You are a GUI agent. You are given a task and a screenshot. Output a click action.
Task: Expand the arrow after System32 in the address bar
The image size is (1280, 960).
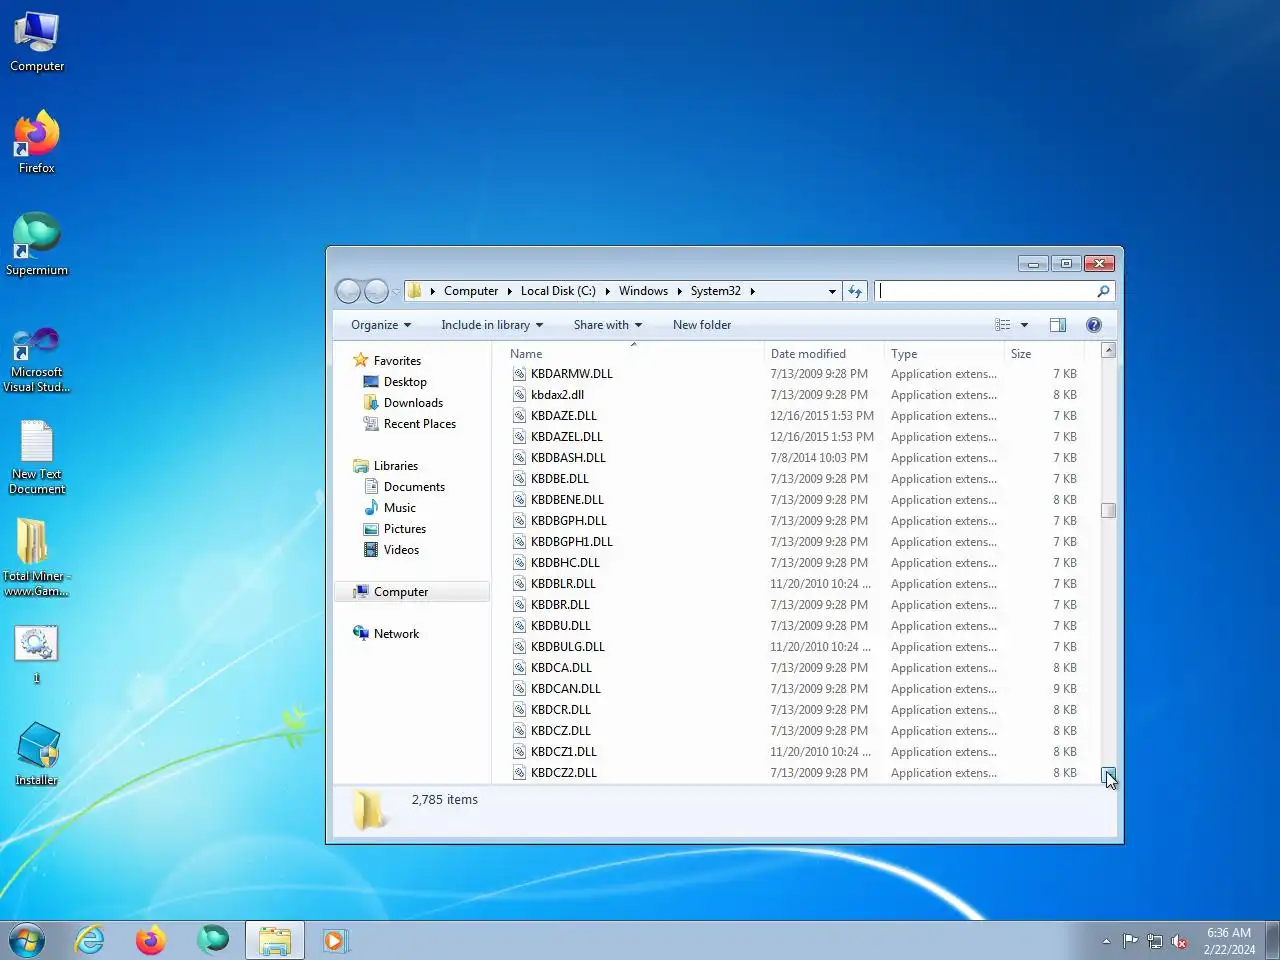pos(753,291)
